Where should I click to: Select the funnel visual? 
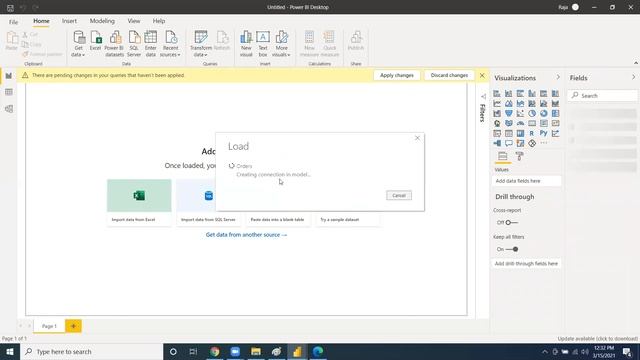(509, 113)
